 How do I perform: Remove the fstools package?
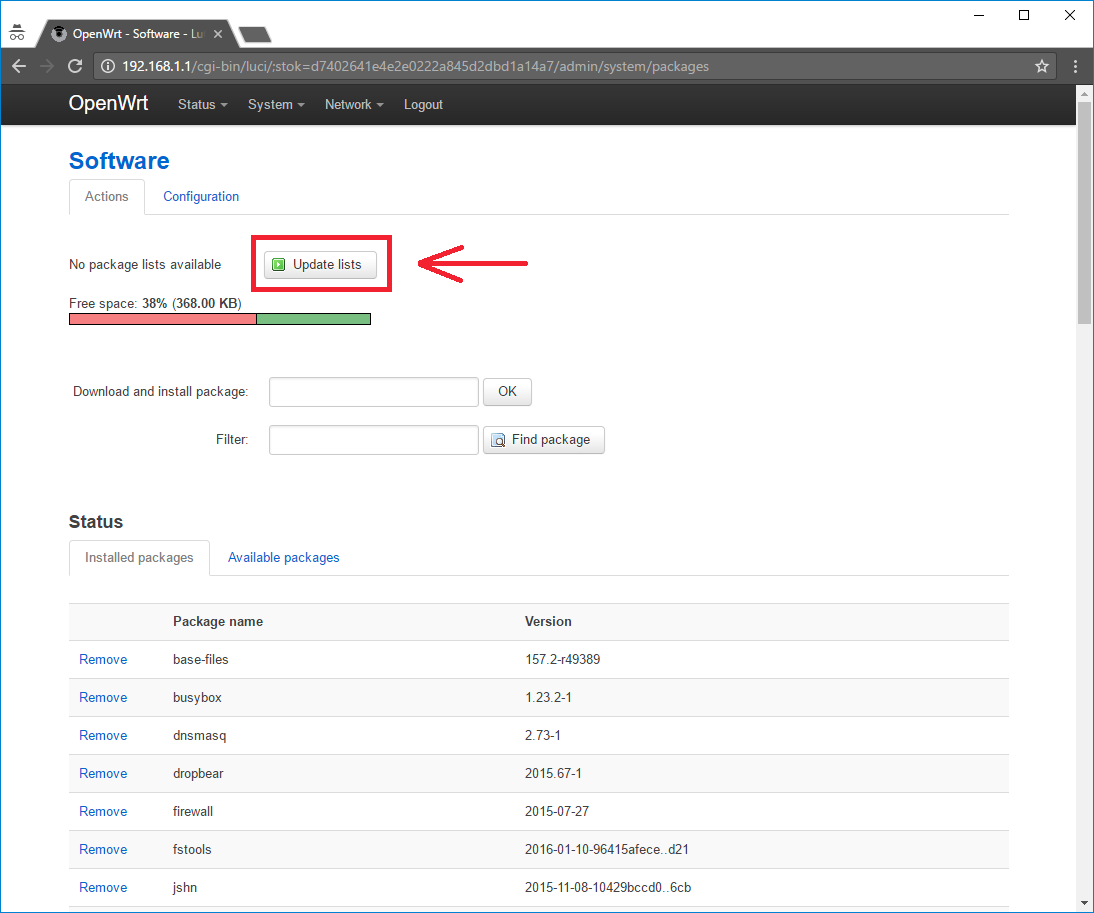(103, 850)
